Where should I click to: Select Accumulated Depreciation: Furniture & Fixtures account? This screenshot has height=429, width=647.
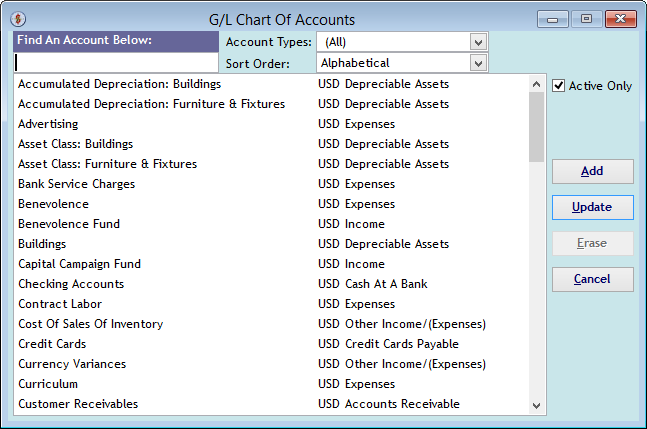[271, 104]
